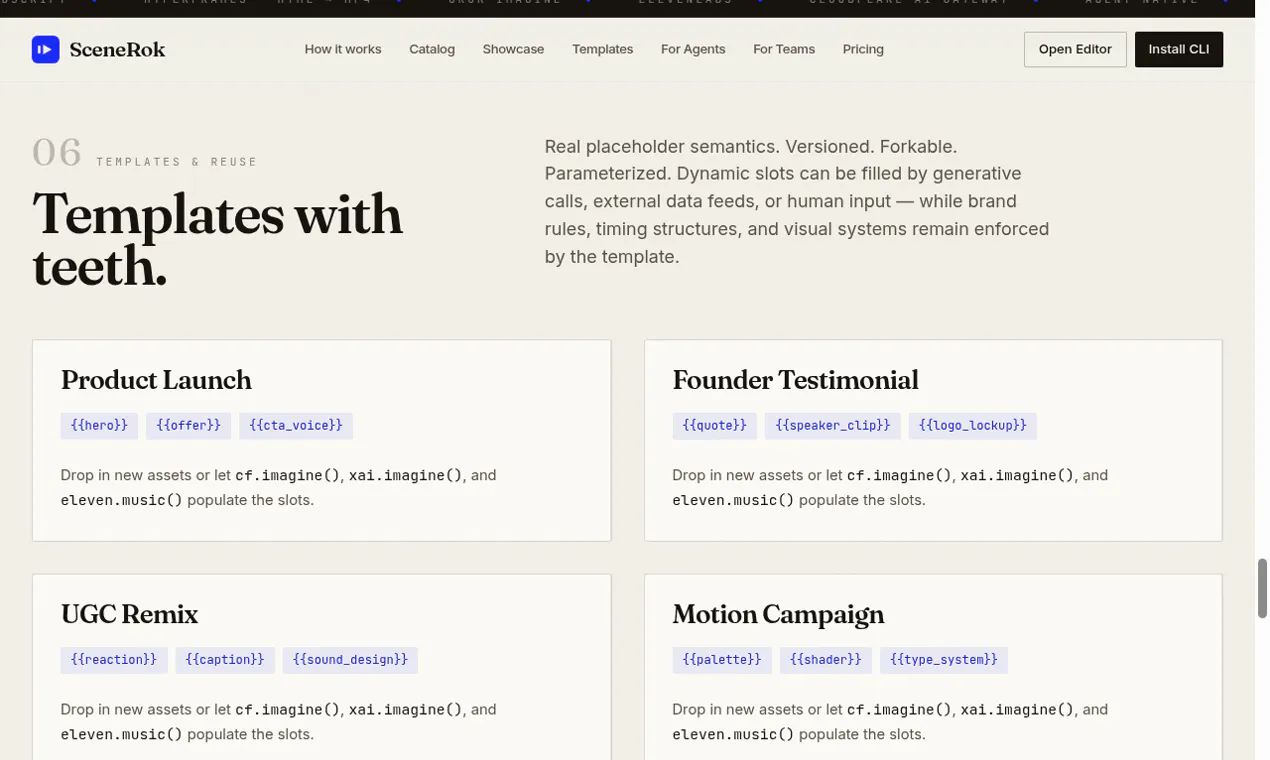This screenshot has width=1270, height=760.
Task: Click the {{palette}} slot tag
Action: [722, 659]
